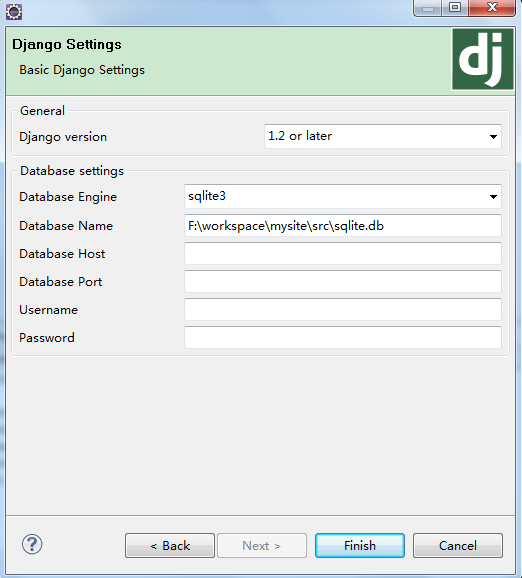Open the Database Engine dropdown arrow
522x578 pixels.
(493, 196)
